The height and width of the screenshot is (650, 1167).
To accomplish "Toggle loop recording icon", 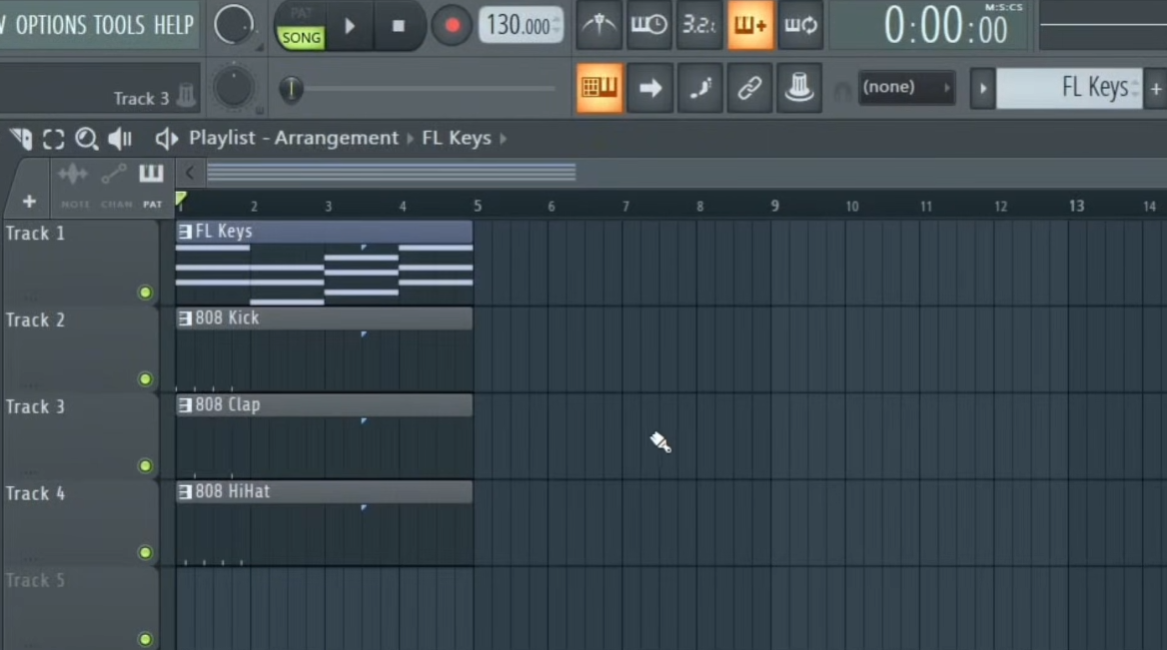I will [800, 25].
